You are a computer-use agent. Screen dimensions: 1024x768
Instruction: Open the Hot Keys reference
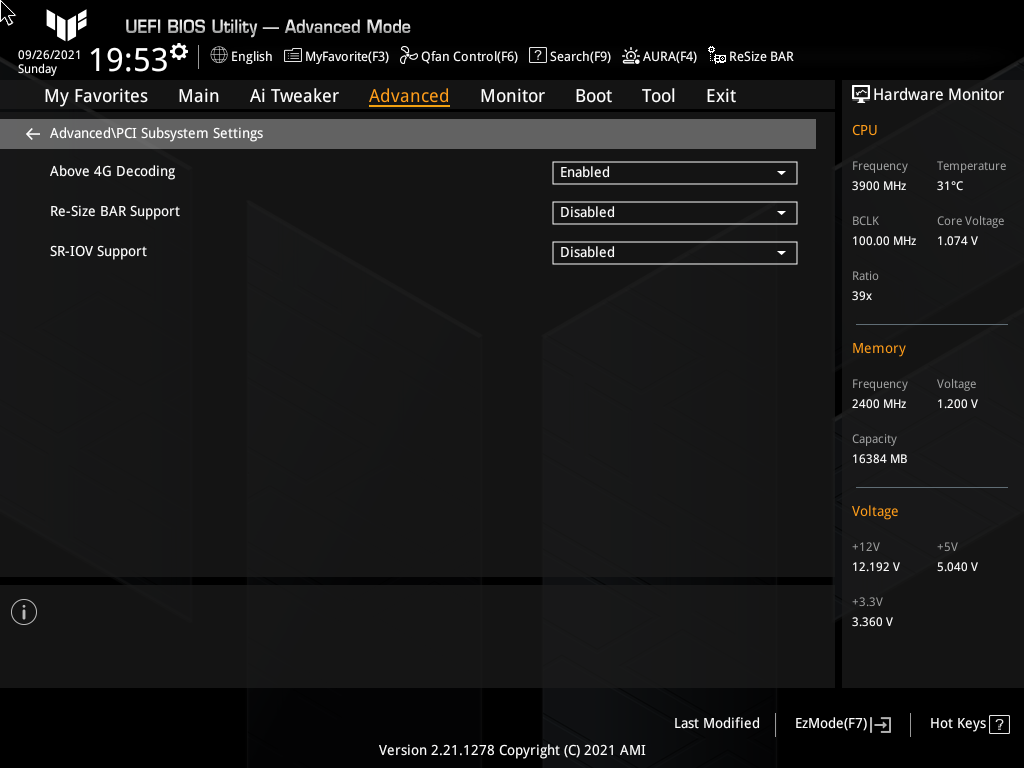pyautogui.click(x=967, y=723)
